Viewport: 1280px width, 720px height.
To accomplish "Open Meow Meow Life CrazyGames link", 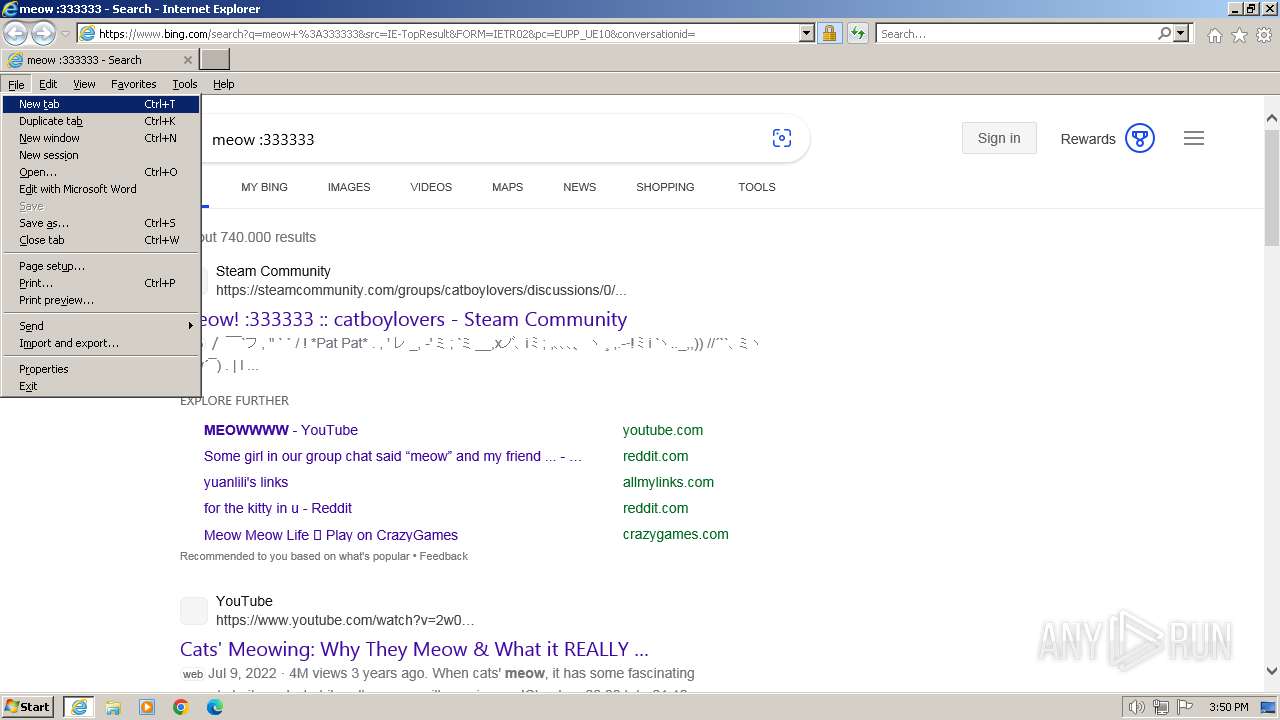I will coord(331,535).
